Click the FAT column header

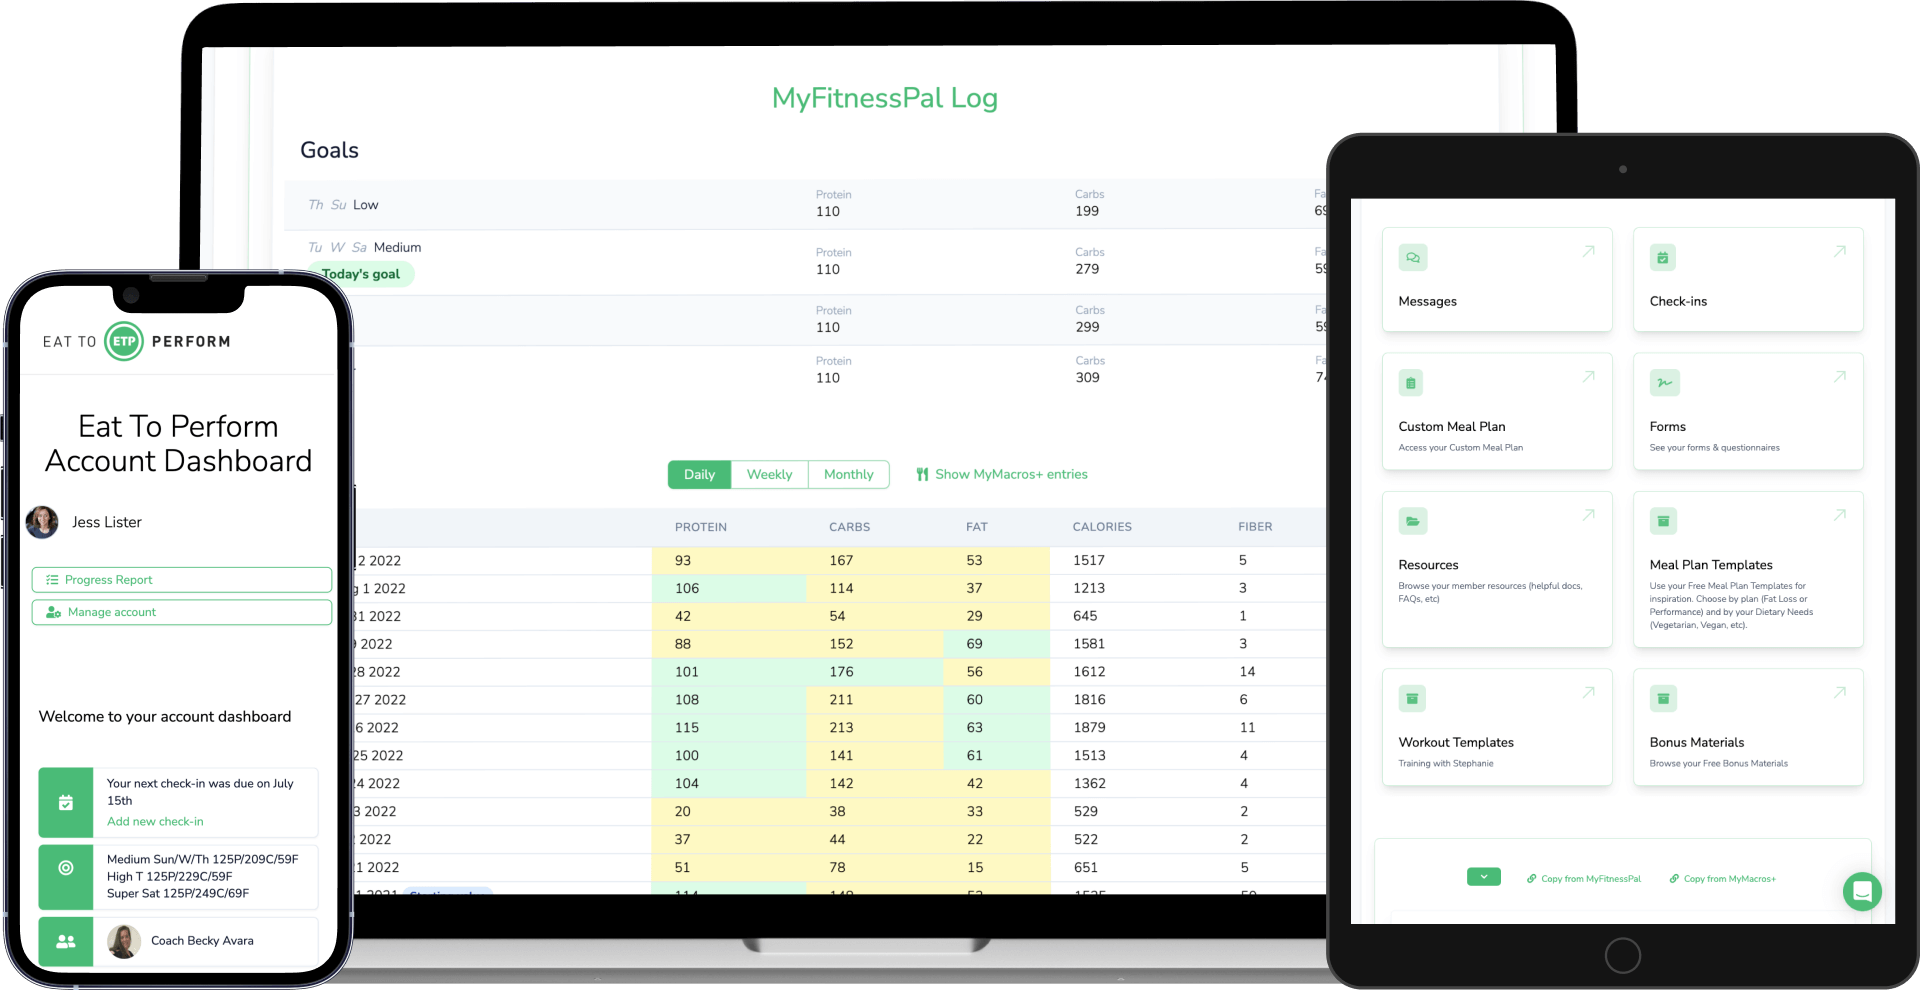point(976,527)
